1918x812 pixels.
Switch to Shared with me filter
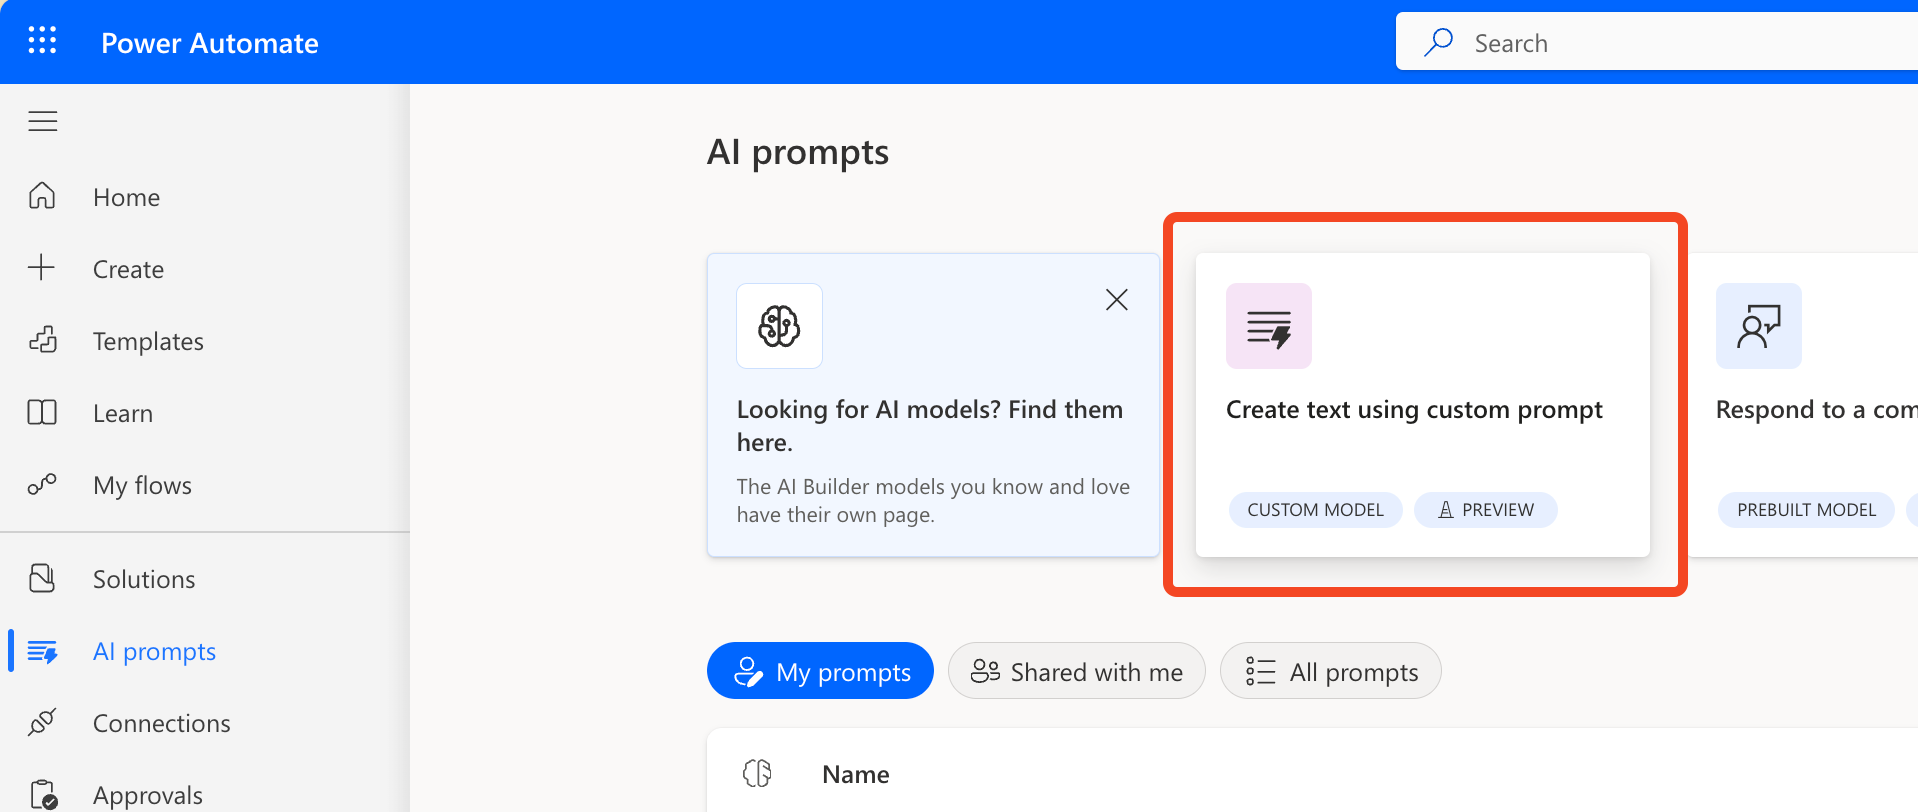coord(1076,671)
